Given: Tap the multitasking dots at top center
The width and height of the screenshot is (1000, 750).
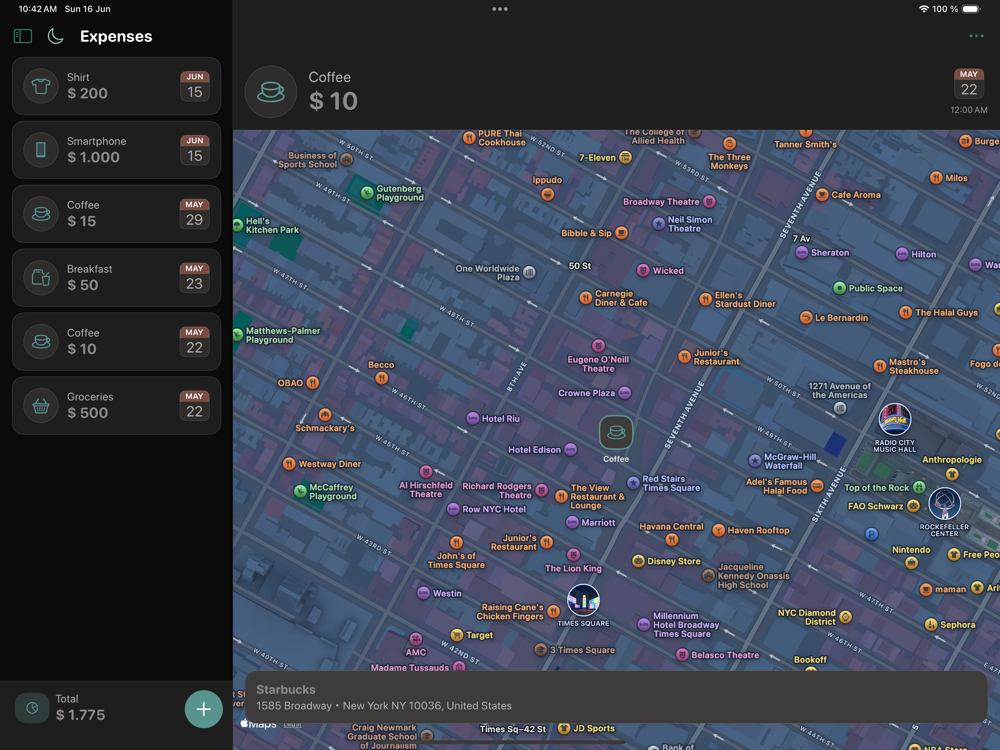Looking at the screenshot, I should [x=500, y=9].
